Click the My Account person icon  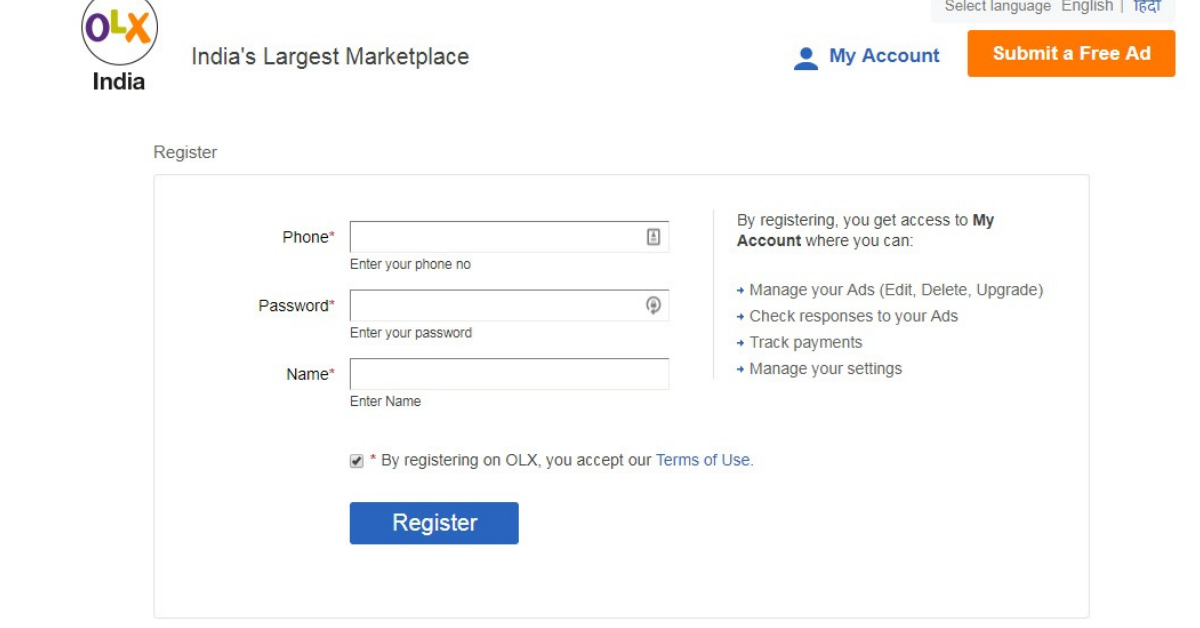click(x=806, y=58)
